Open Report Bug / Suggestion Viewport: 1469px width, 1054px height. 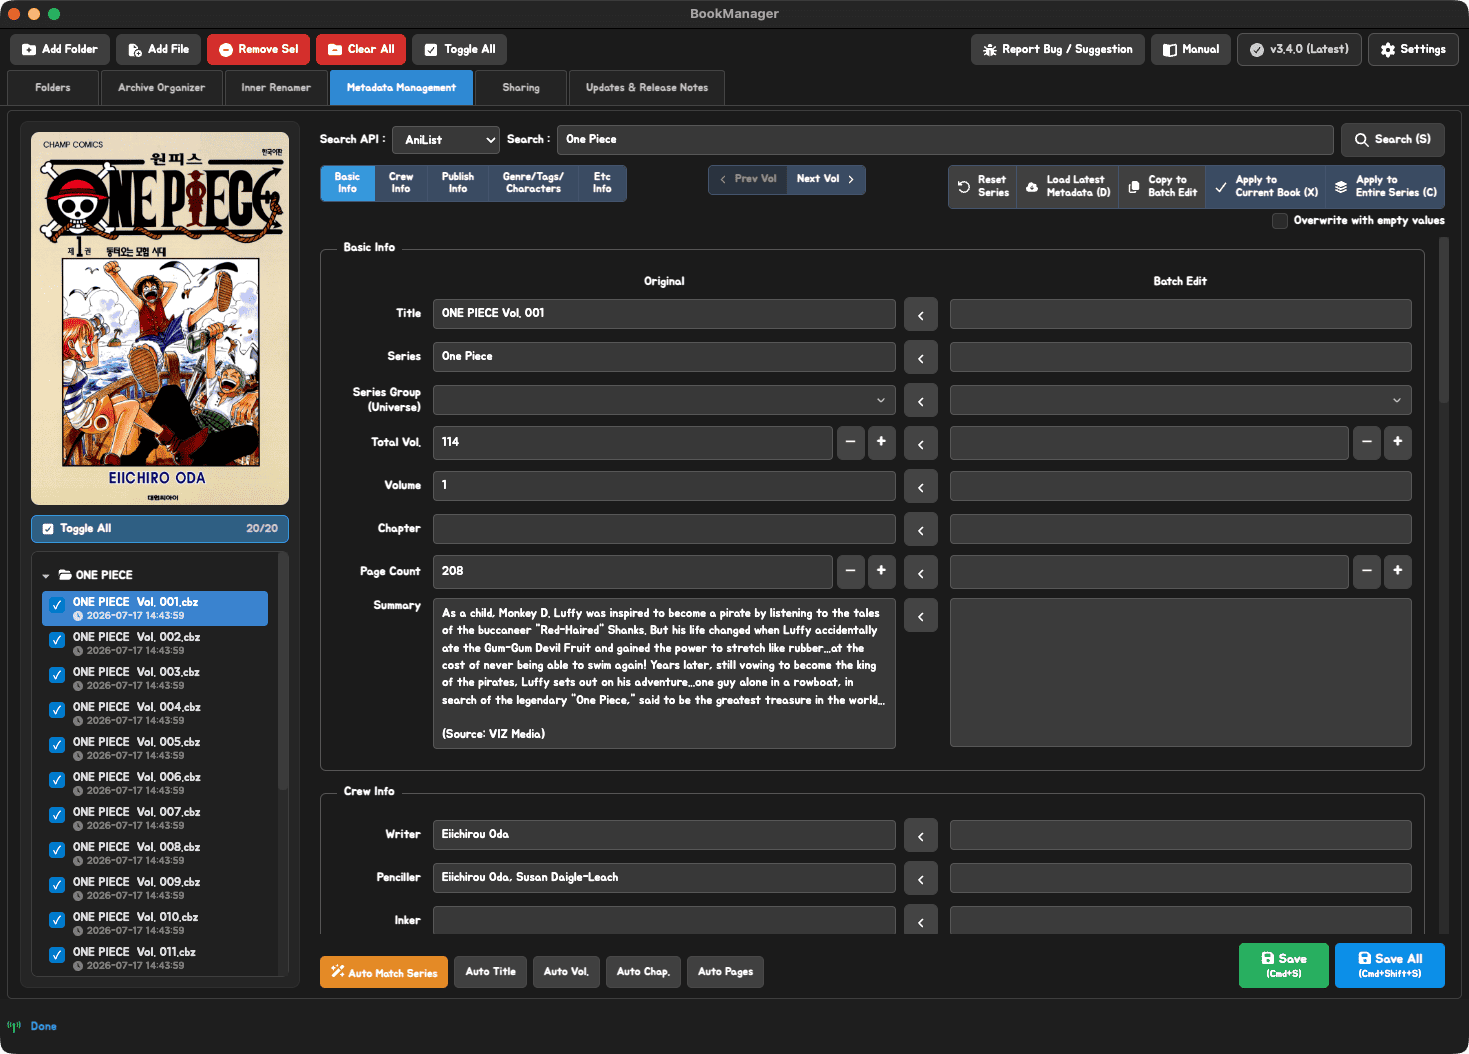(1058, 49)
